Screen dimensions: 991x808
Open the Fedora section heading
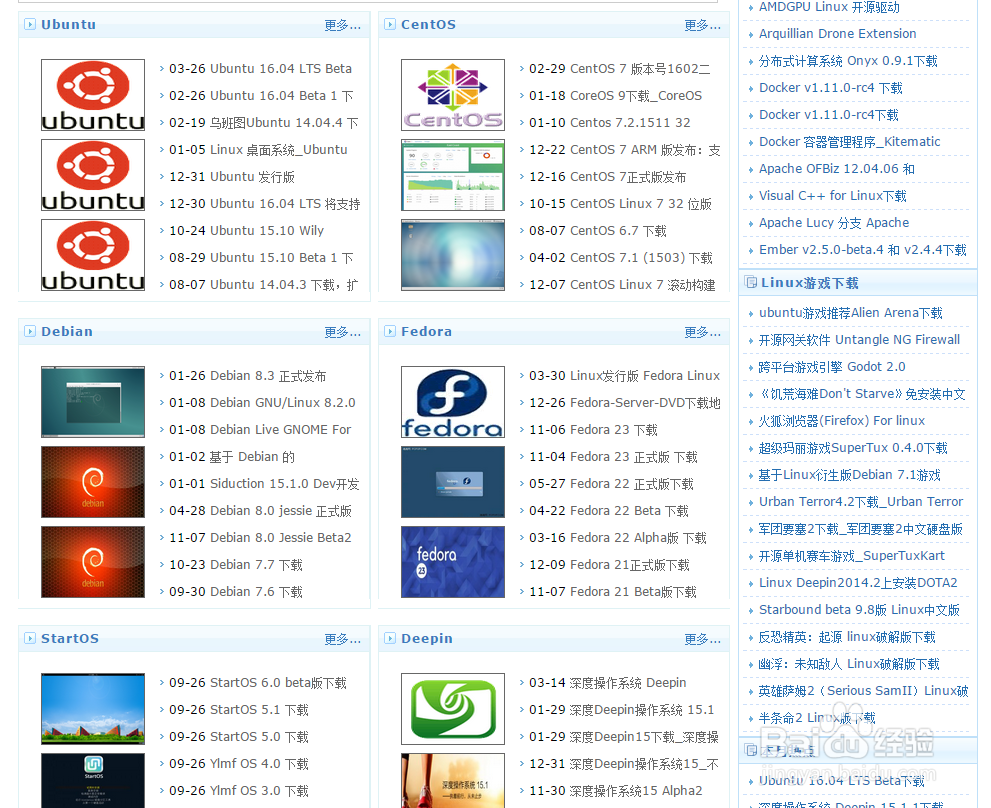(x=427, y=331)
